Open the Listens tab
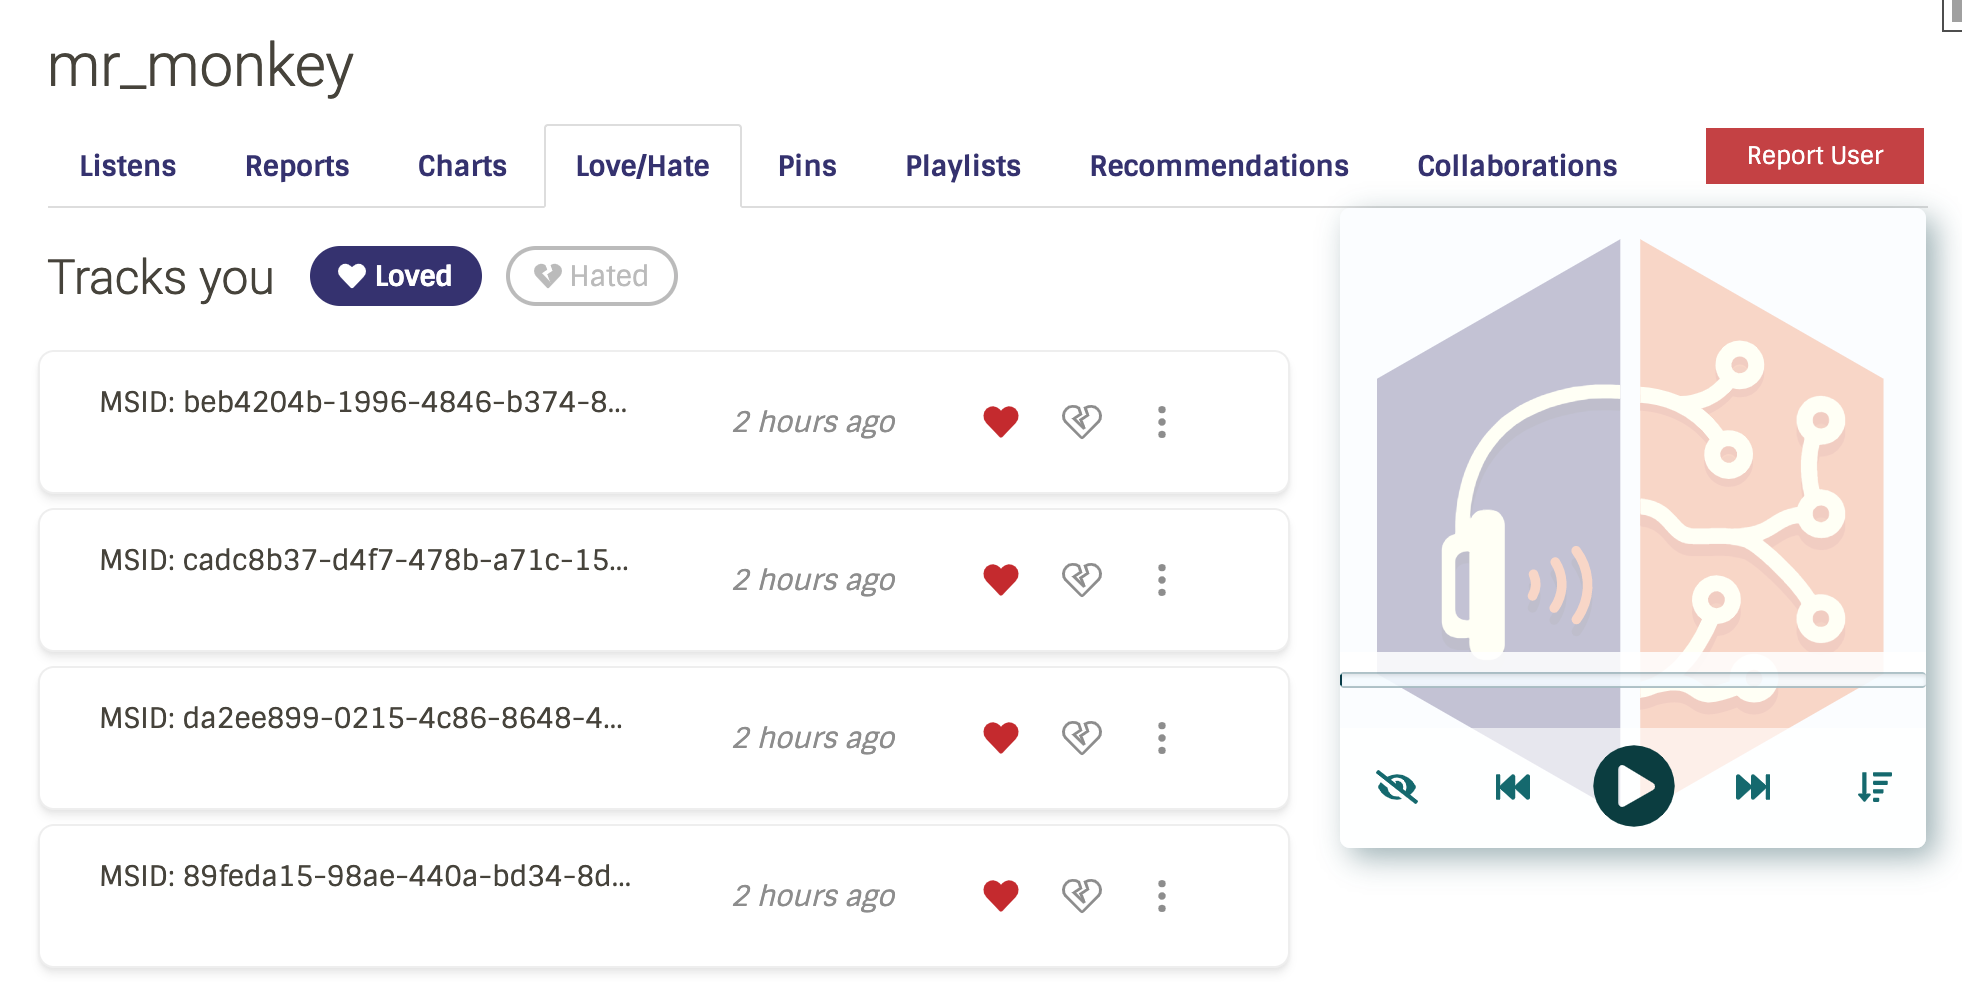 128,166
